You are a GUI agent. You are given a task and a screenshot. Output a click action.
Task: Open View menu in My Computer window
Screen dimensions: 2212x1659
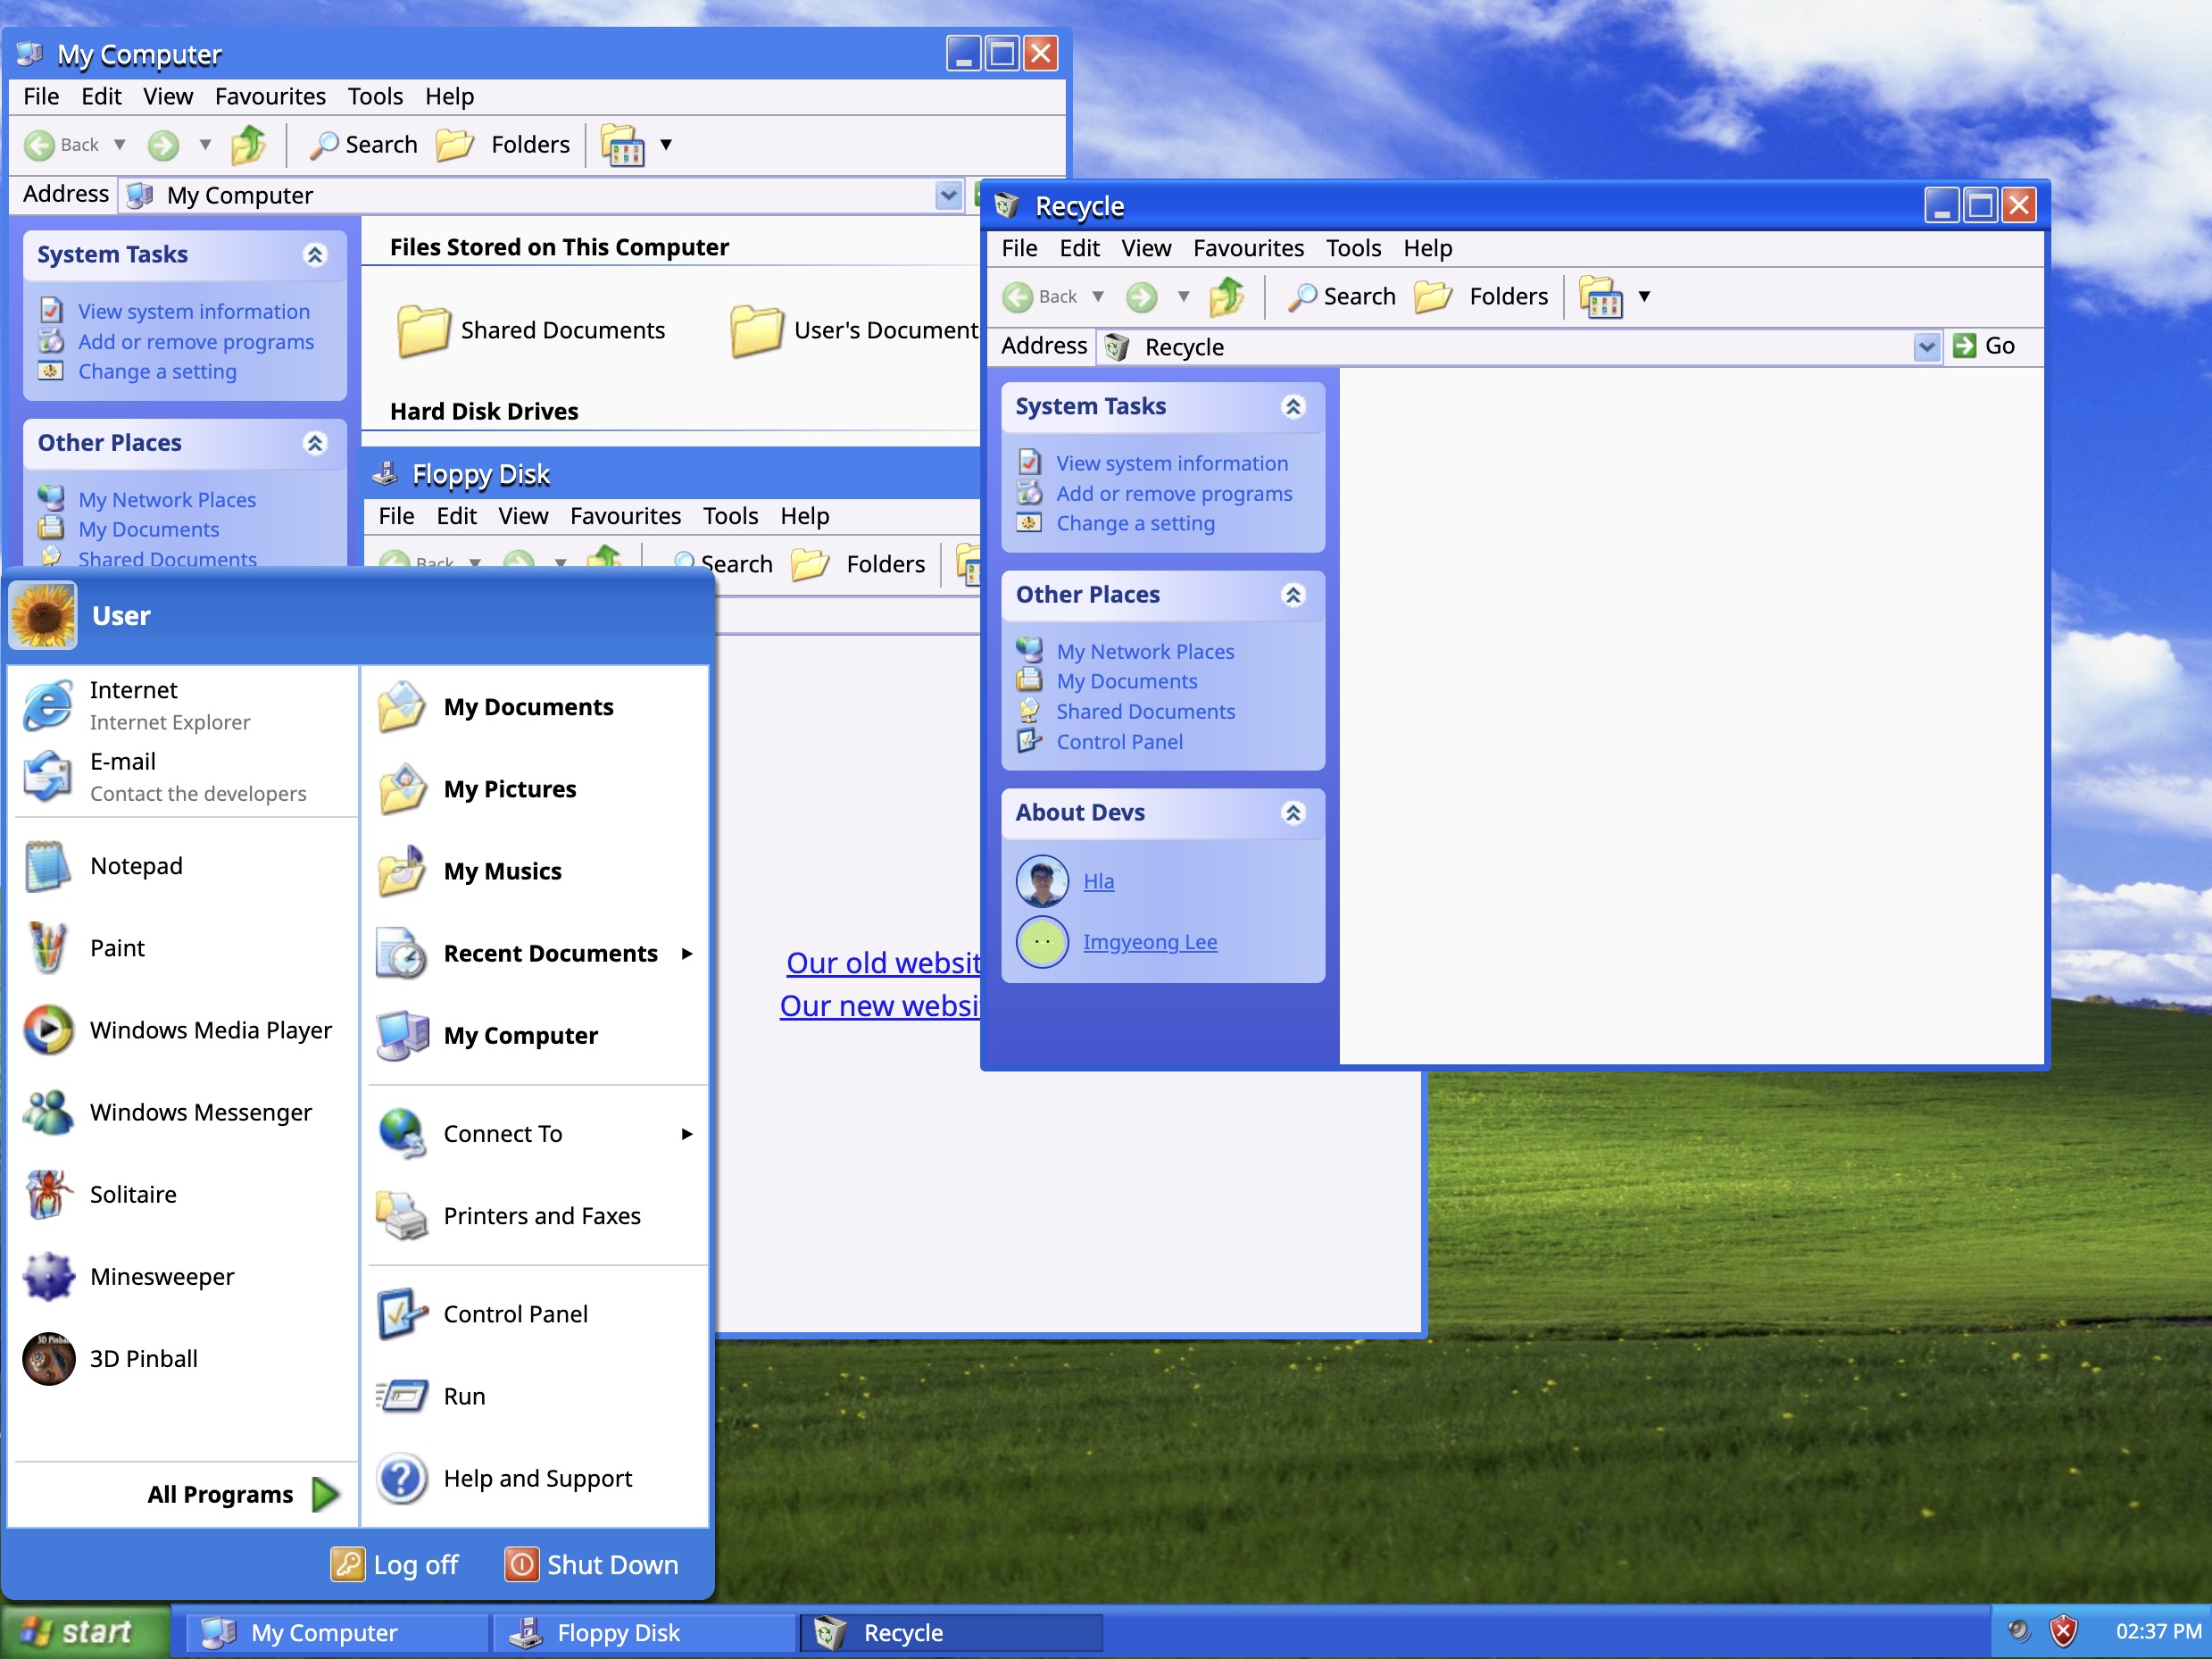(x=168, y=96)
